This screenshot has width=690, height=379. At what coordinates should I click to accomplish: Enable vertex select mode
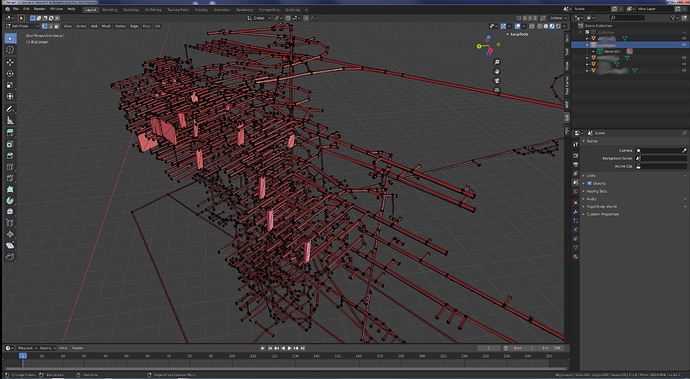coord(45,26)
